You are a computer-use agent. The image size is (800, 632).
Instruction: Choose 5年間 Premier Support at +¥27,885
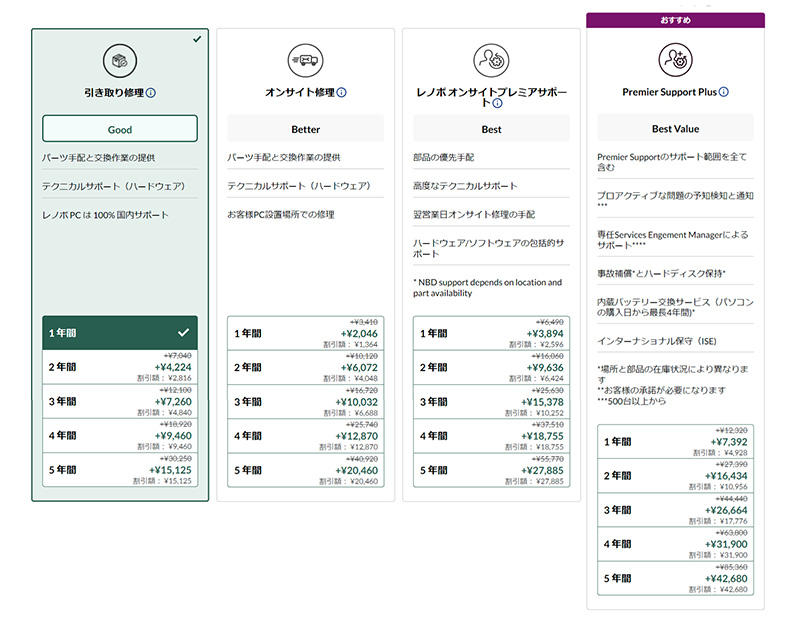(x=491, y=470)
